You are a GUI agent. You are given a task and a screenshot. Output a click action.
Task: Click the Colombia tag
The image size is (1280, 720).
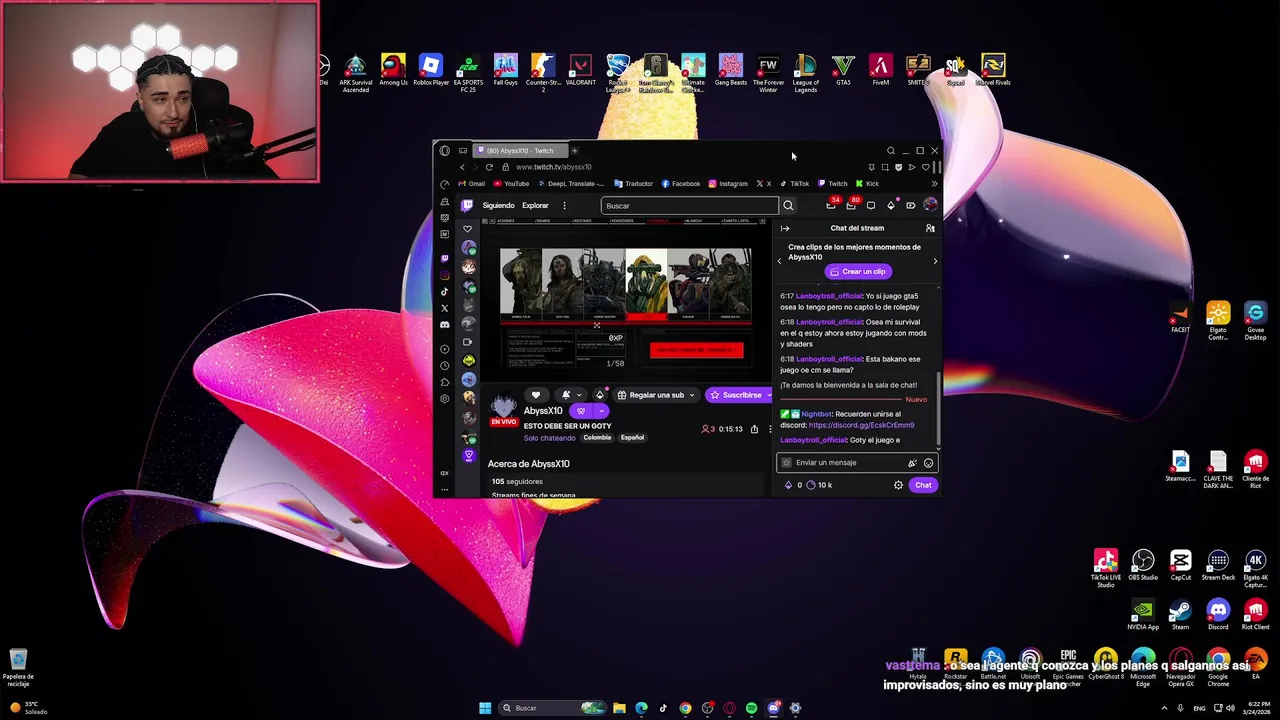(597, 438)
